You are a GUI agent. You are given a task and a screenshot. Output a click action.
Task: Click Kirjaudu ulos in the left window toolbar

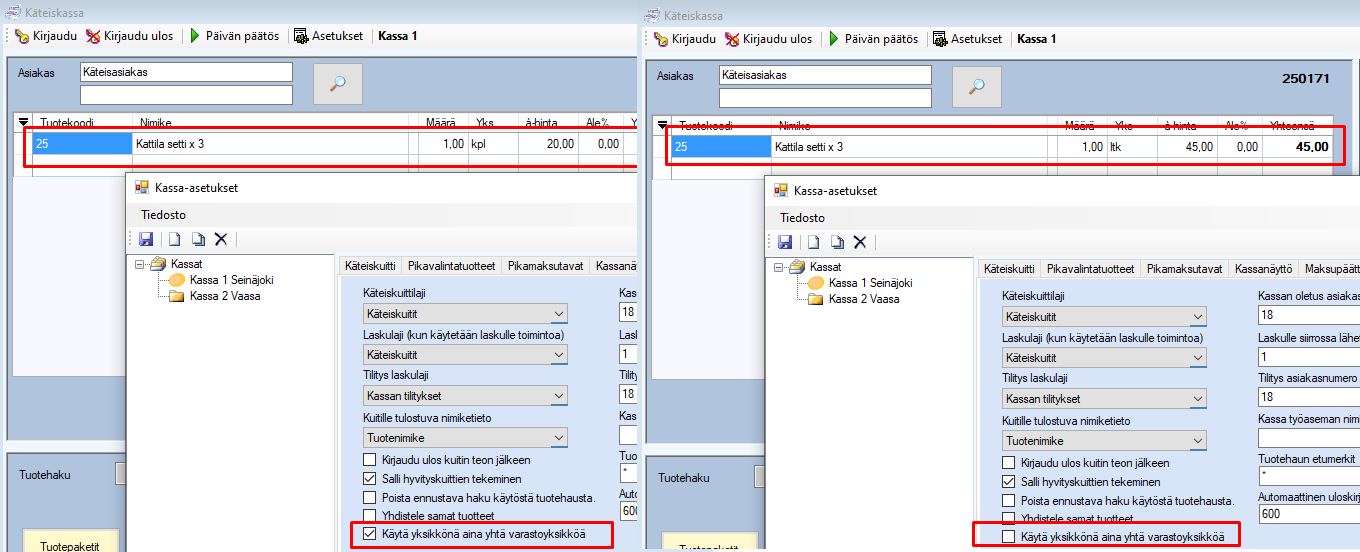pyautogui.click(x=129, y=37)
